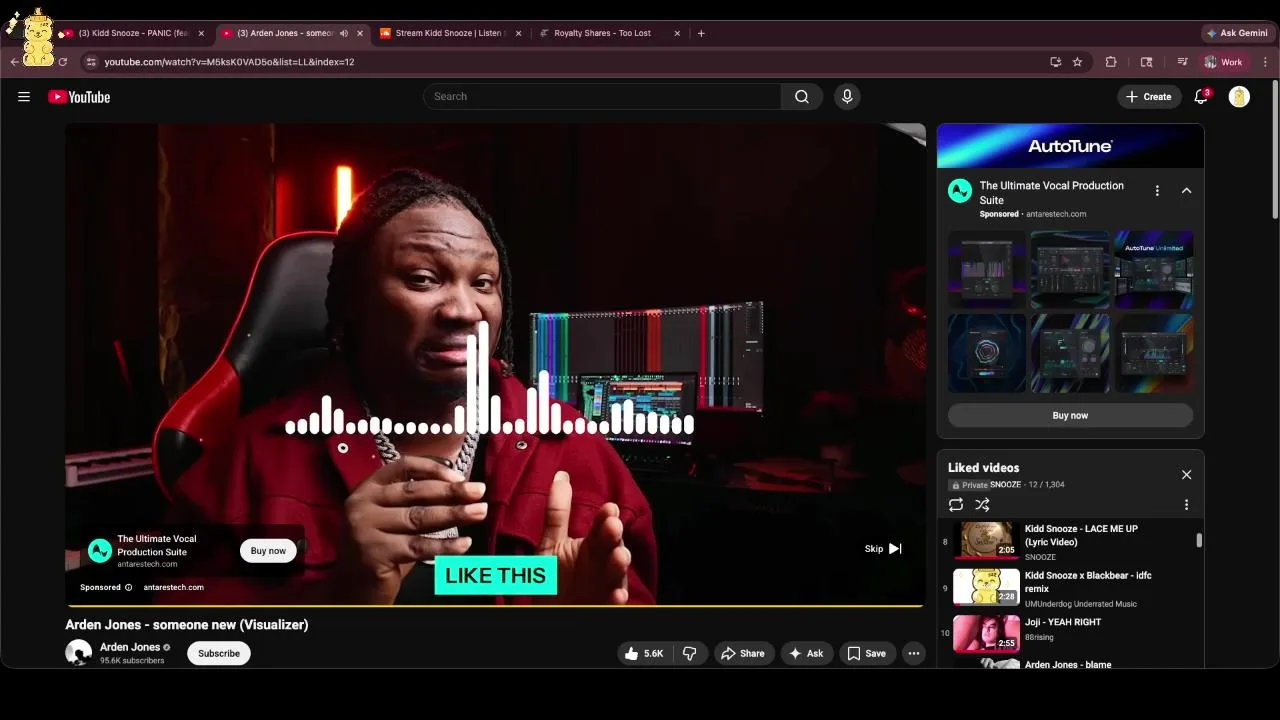Viewport: 1280px width, 720px height.
Task: Click the AutoTune banner logo in ad panel
Action: coord(1070,146)
